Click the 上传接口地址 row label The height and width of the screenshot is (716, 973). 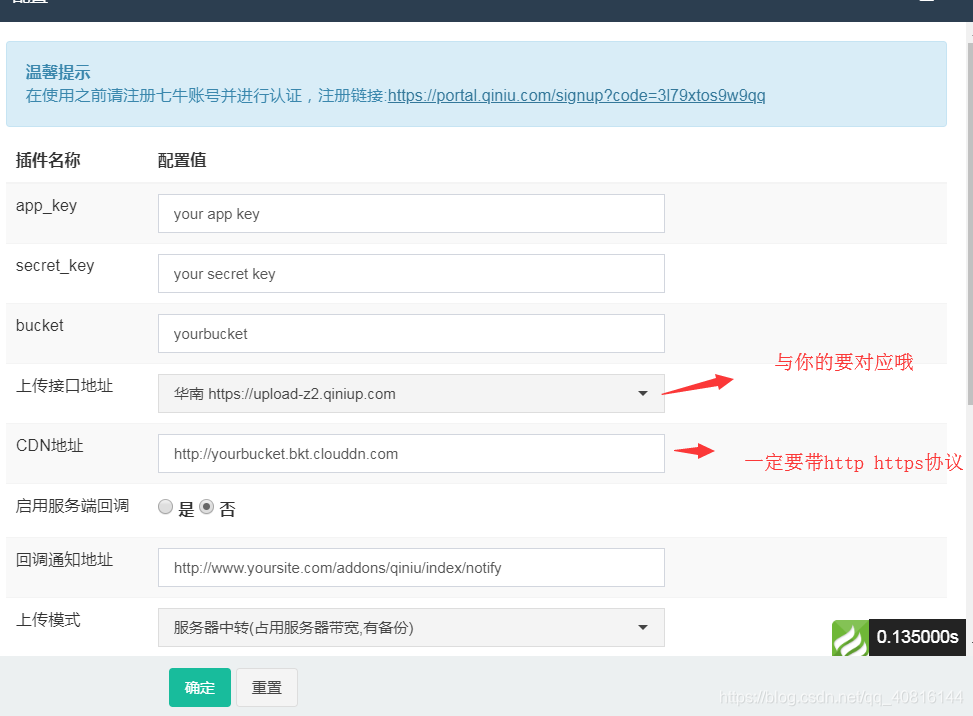[x=65, y=386]
